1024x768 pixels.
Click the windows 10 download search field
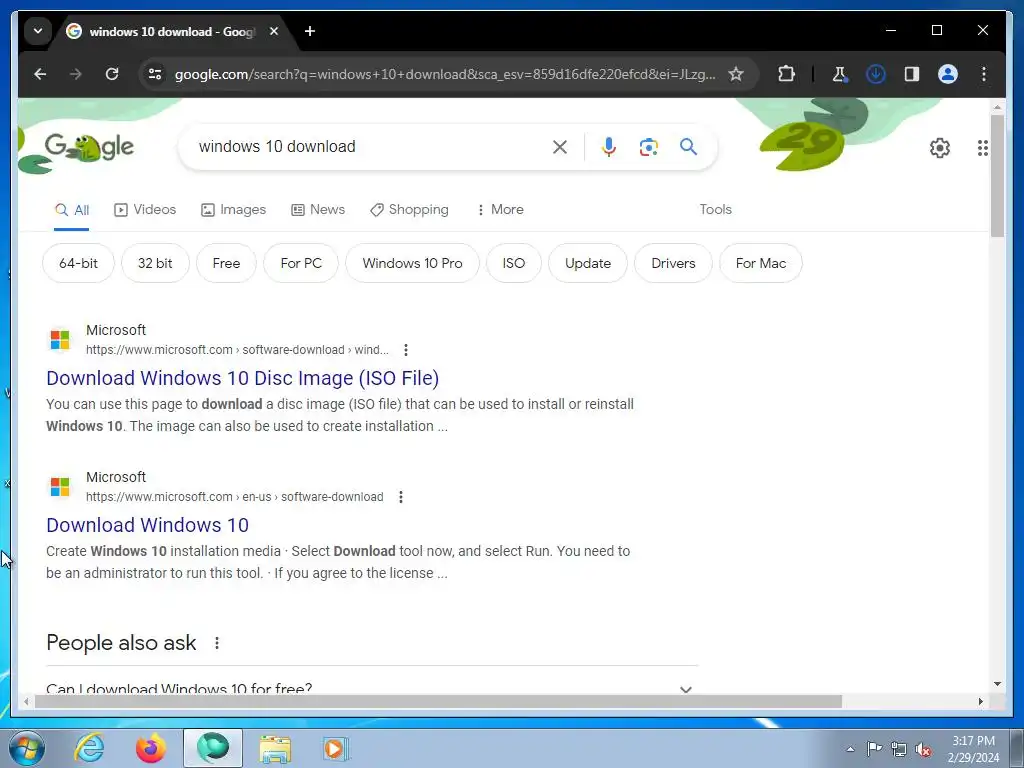(x=366, y=147)
